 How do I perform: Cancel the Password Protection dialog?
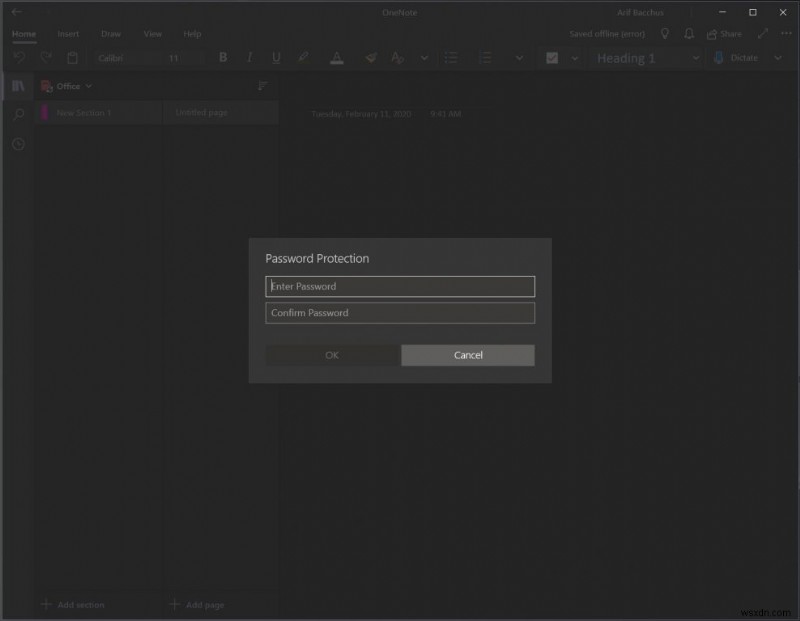tap(468, 355)
